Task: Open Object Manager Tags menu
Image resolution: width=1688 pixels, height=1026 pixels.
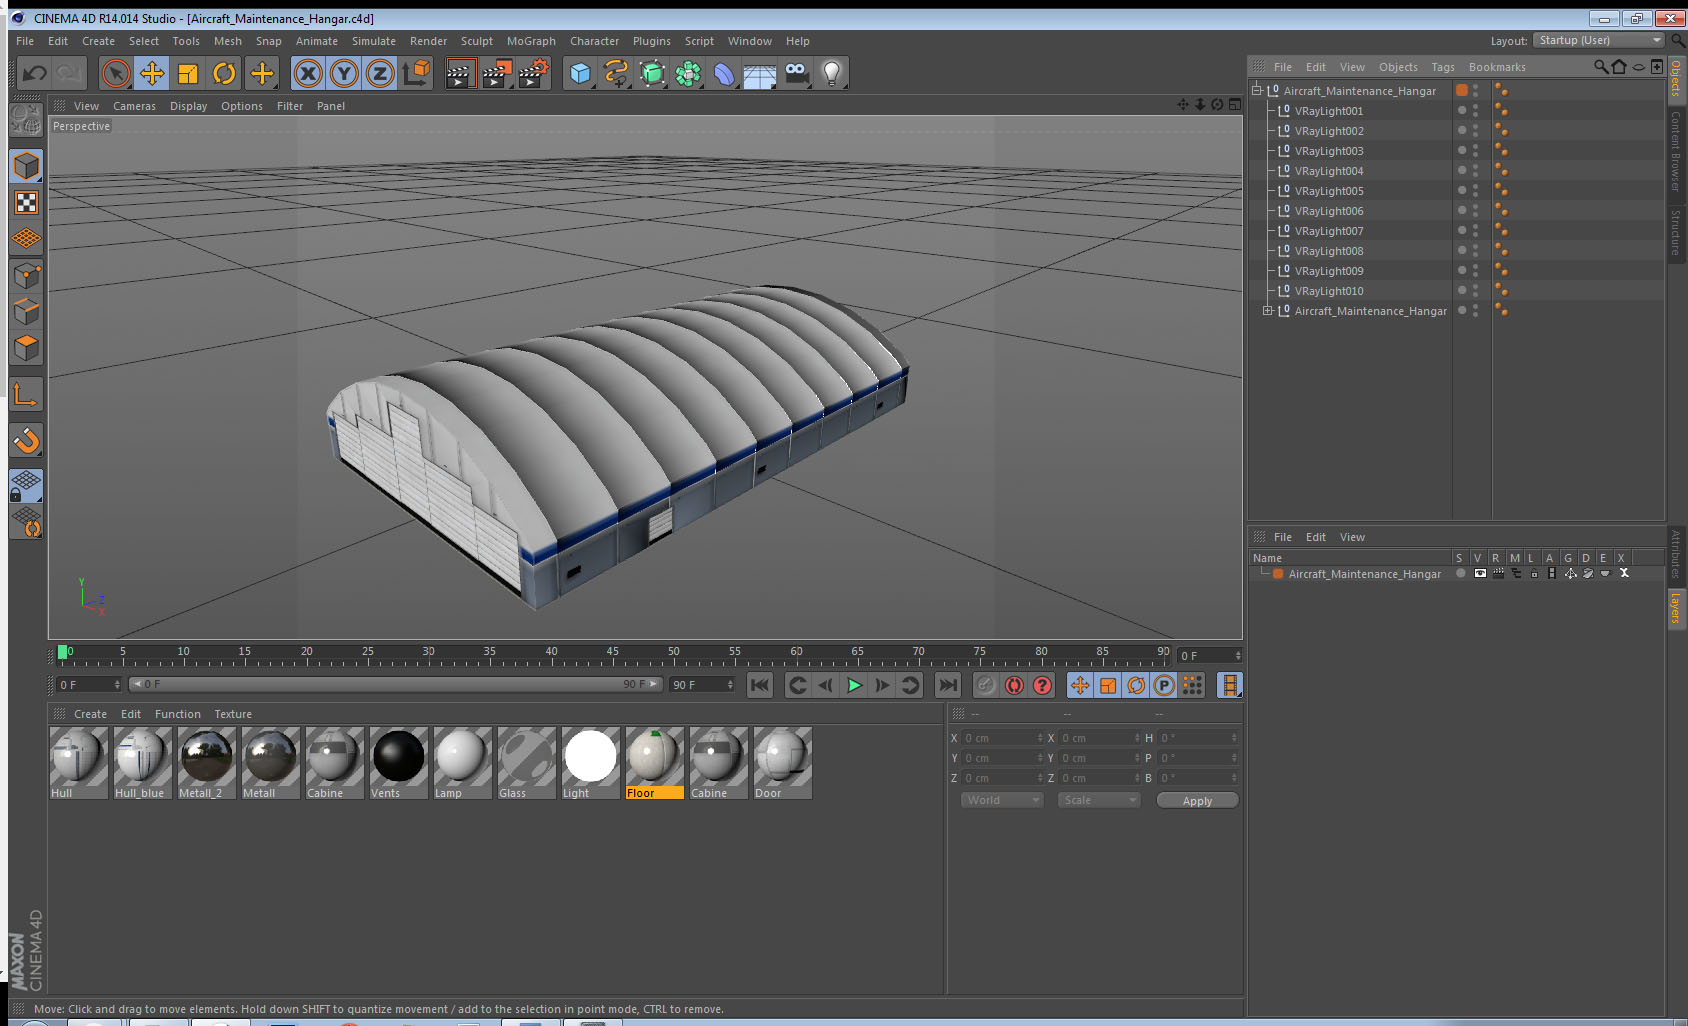Action: pos(1442,67)
